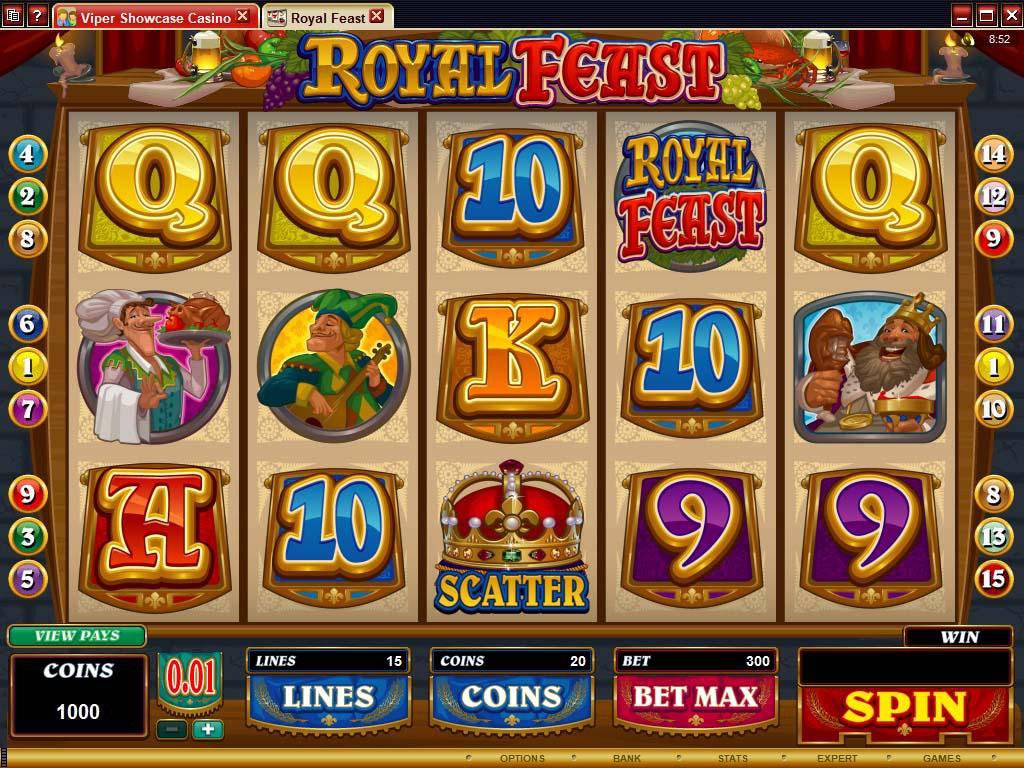
Task: Open the GAMES menu
Action: click(942, 758)
